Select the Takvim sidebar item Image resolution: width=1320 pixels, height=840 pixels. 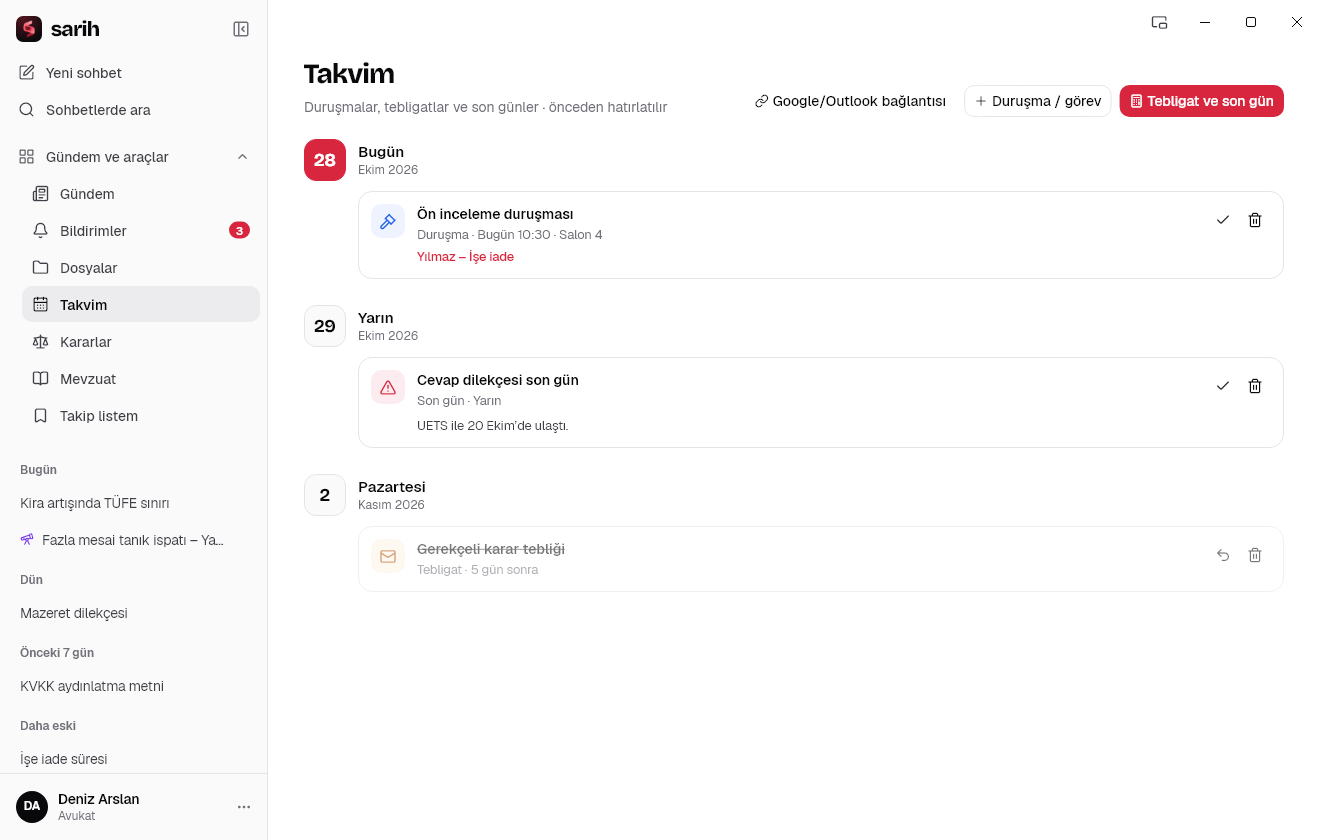click(x=141, y=305)
